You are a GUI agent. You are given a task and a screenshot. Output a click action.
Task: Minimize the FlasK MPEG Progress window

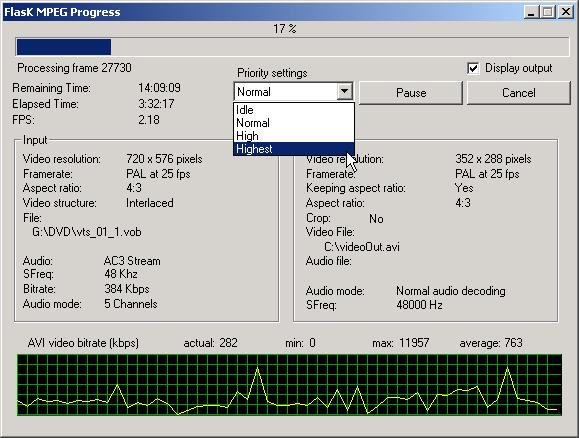pyautogui.click(x=531, y=12)
